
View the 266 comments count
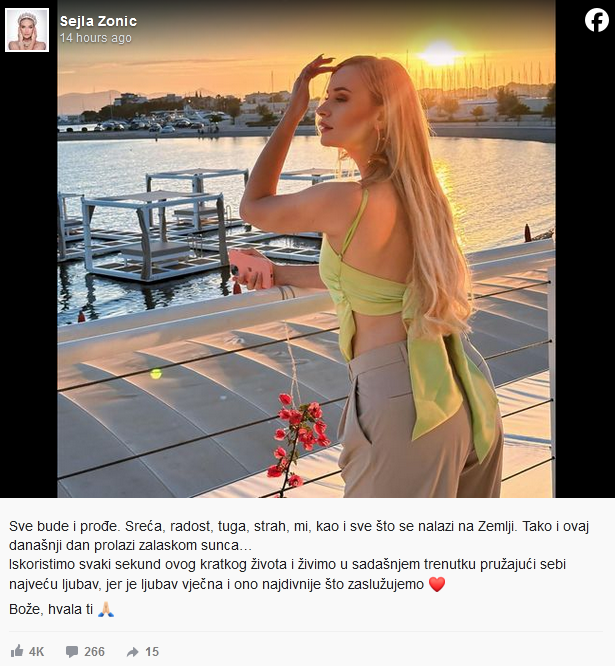point(94,652)
